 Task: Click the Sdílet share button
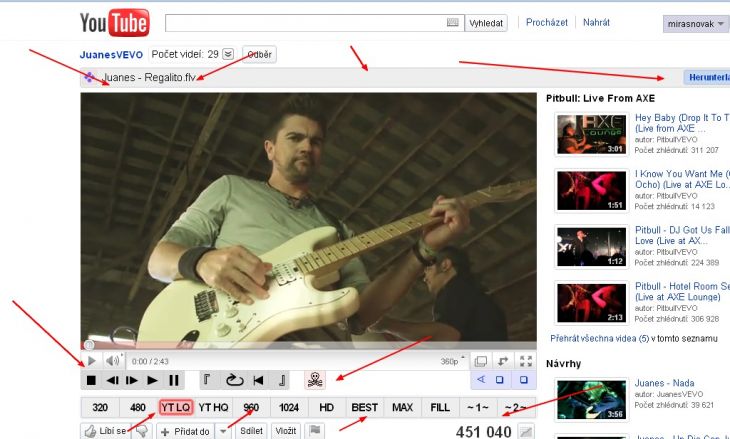[251, 431]
